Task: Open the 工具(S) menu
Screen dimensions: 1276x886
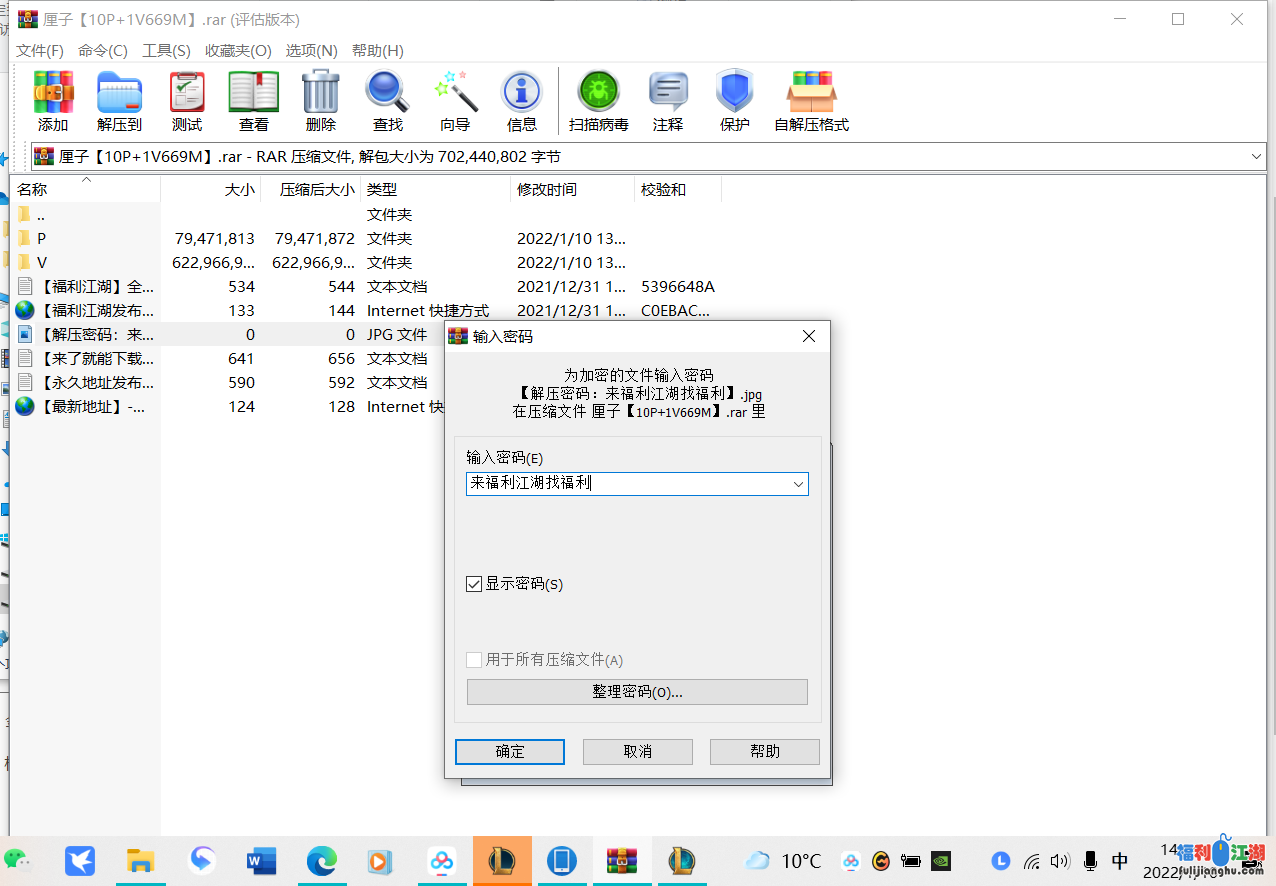Action: (166, 50)
